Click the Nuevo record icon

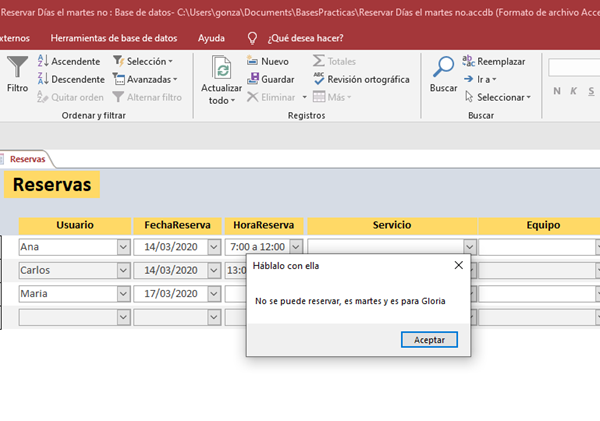(x=267, y=62)
